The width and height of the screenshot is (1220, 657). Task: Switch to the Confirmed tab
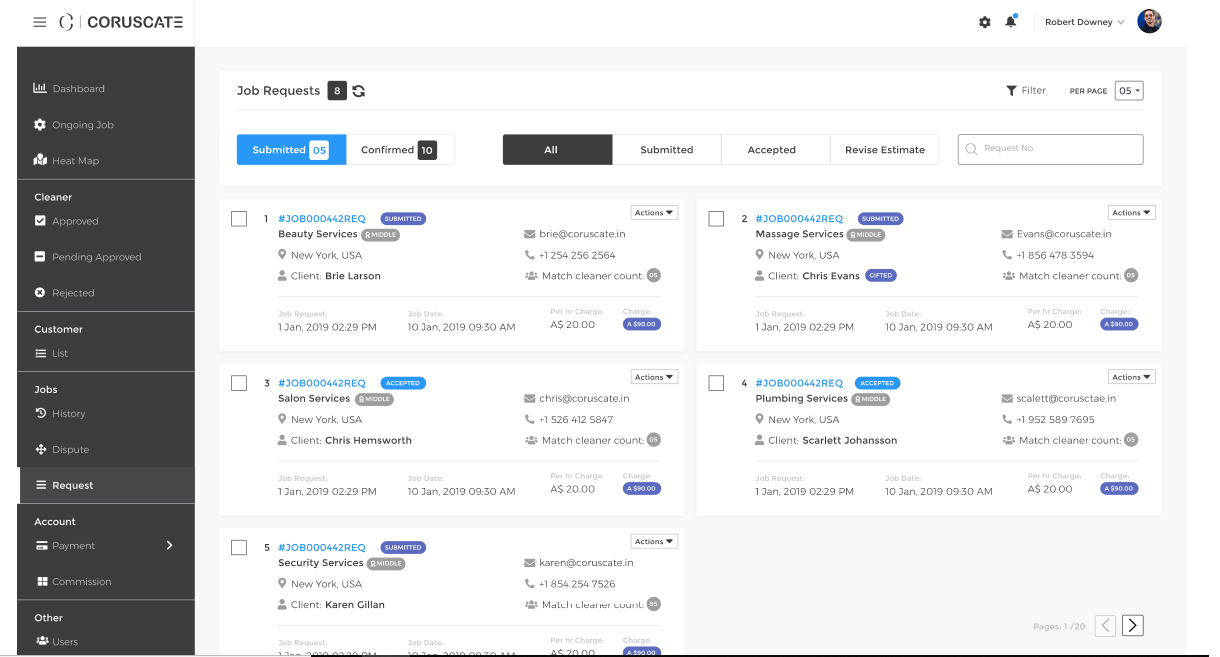point(399,150)
